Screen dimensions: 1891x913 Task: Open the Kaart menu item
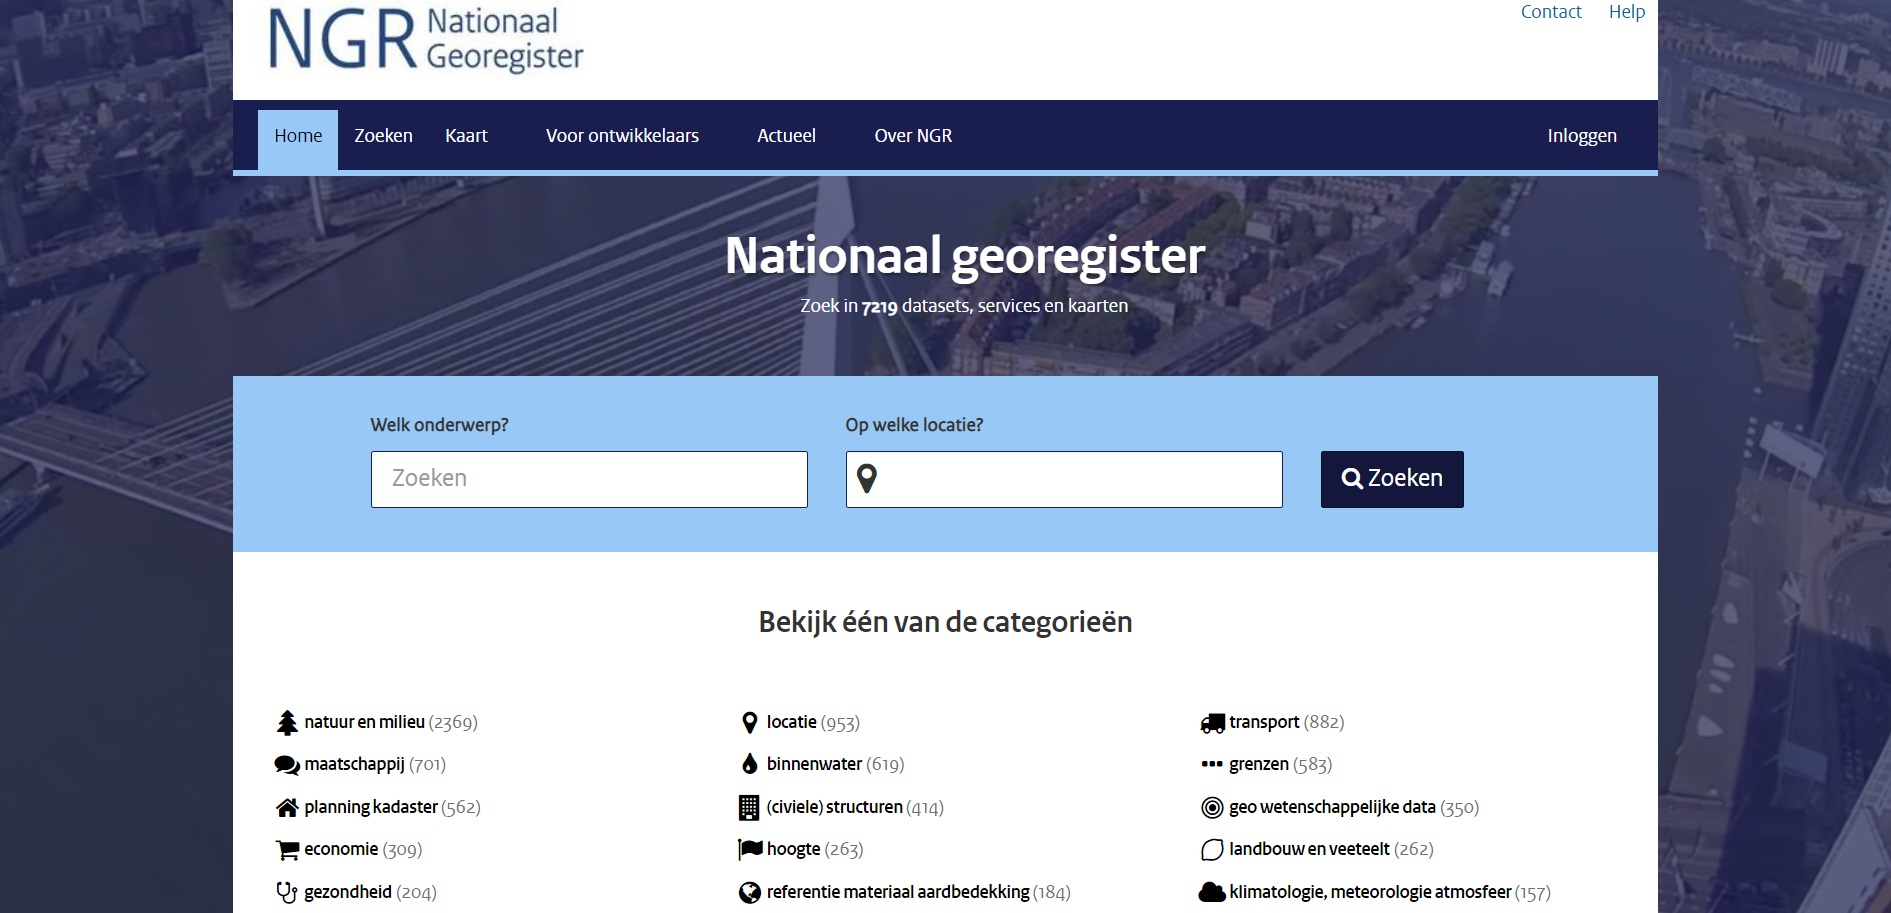(x=466, y=136)
